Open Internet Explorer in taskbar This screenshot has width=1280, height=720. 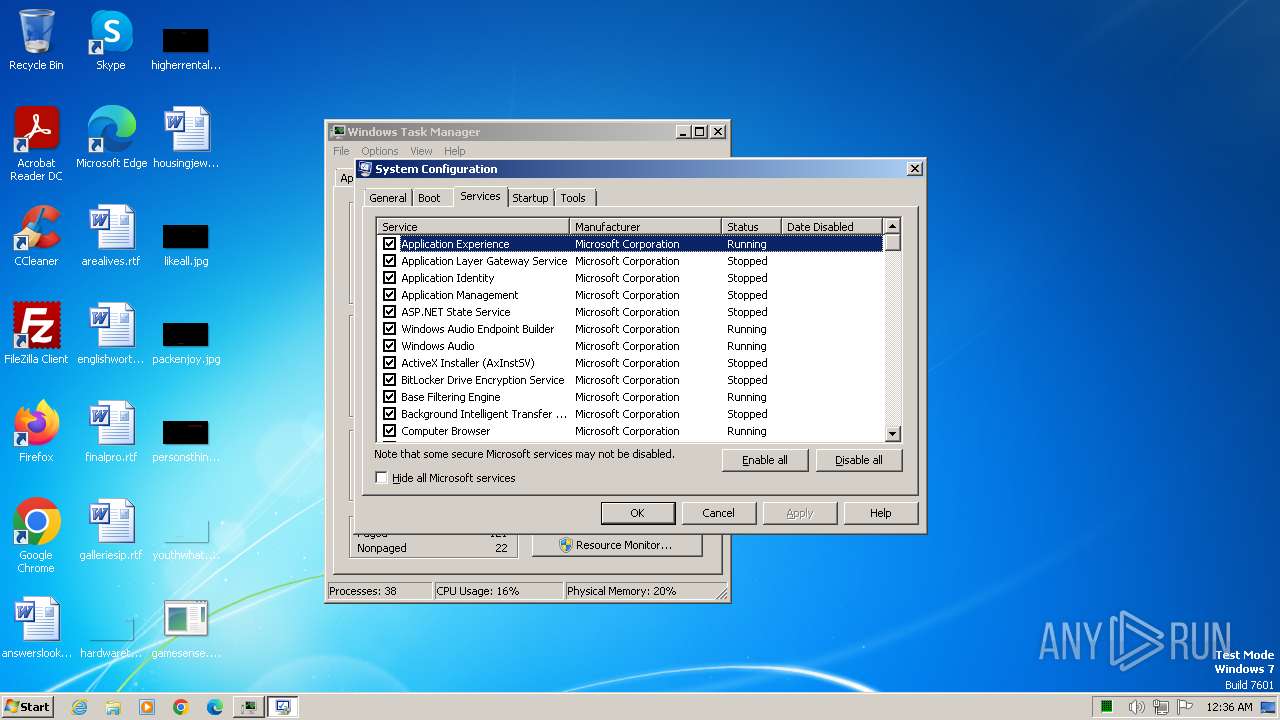[79, 707]
